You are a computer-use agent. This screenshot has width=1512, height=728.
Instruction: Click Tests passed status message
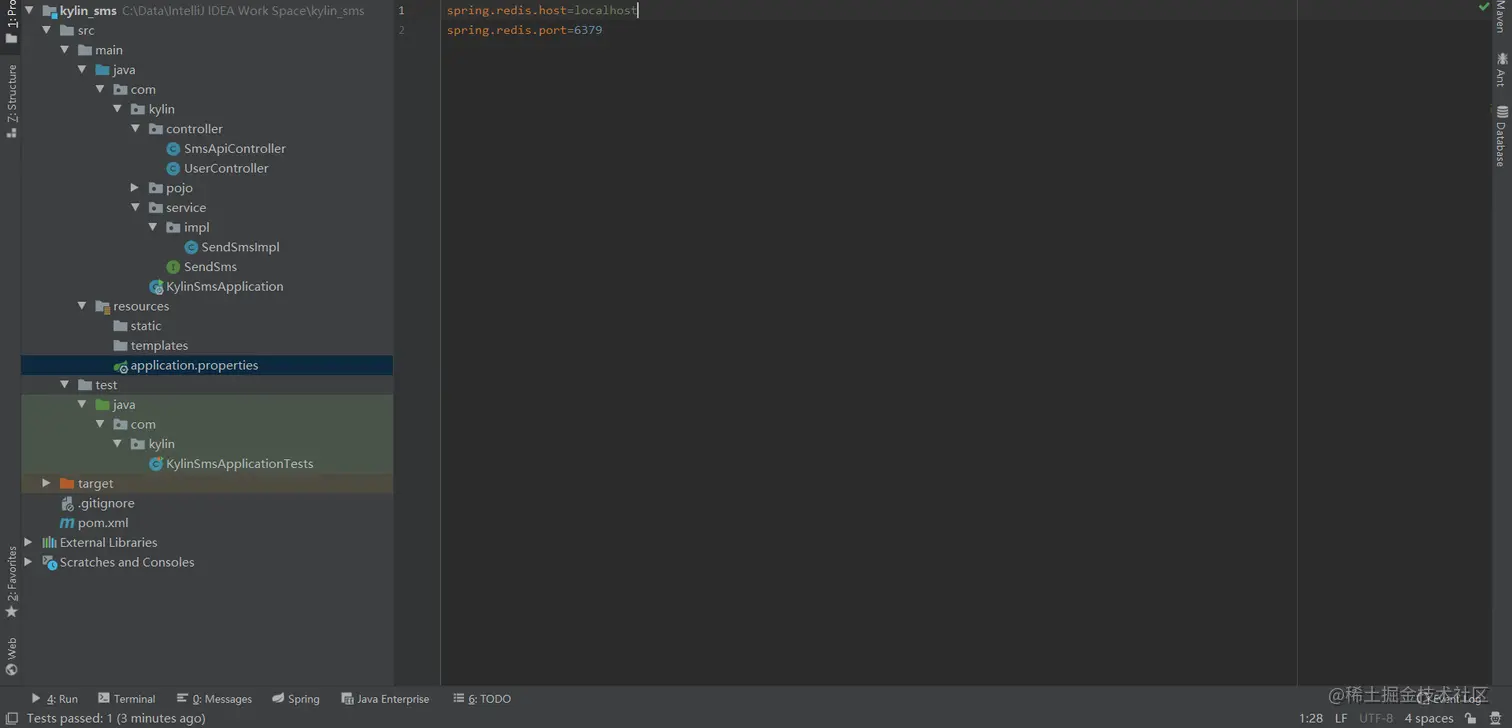(116, 718)
